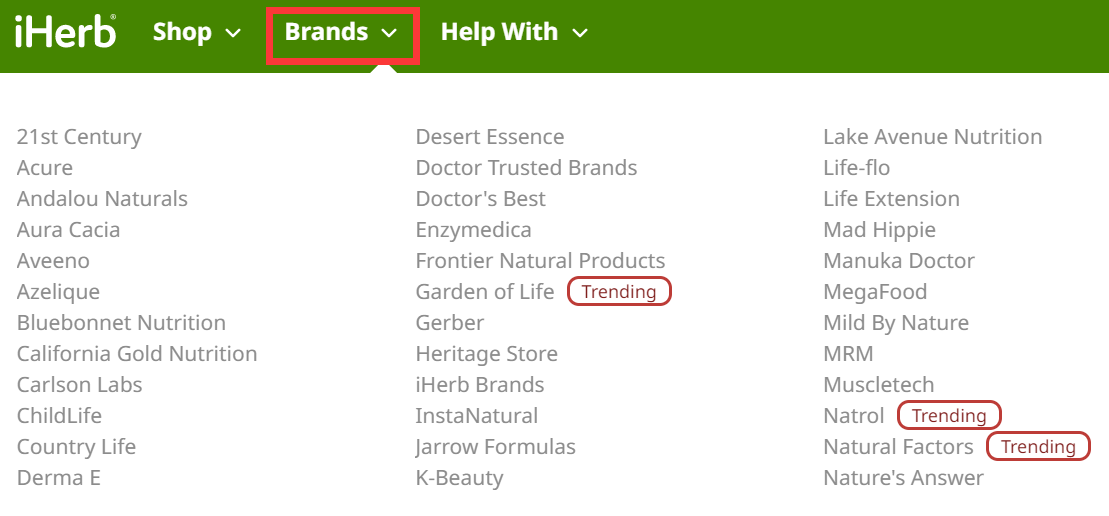Open Jarrow Formulas brand

[x=496, y=447]
